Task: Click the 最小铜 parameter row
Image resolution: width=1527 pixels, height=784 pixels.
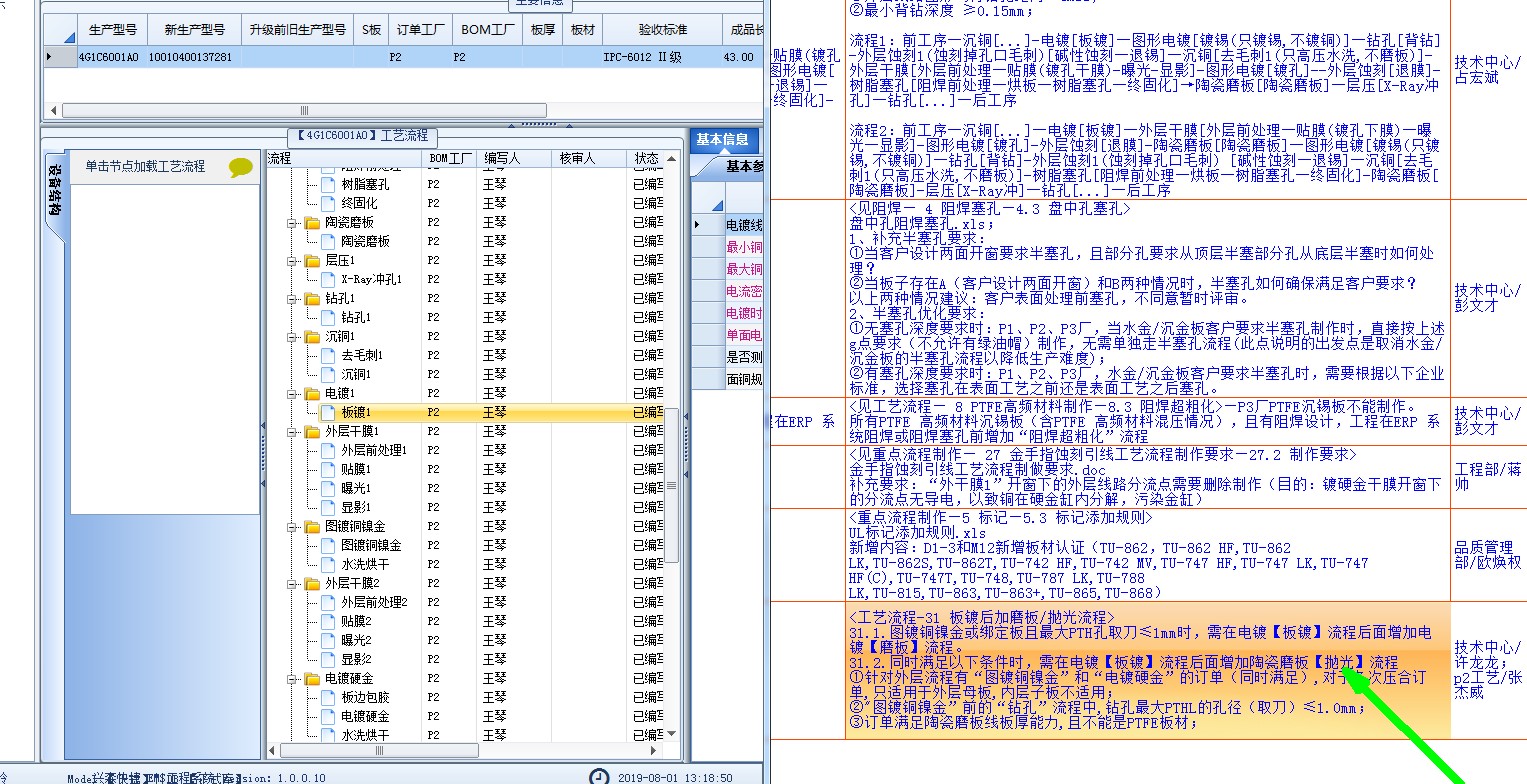Action: tap(744, 247)
